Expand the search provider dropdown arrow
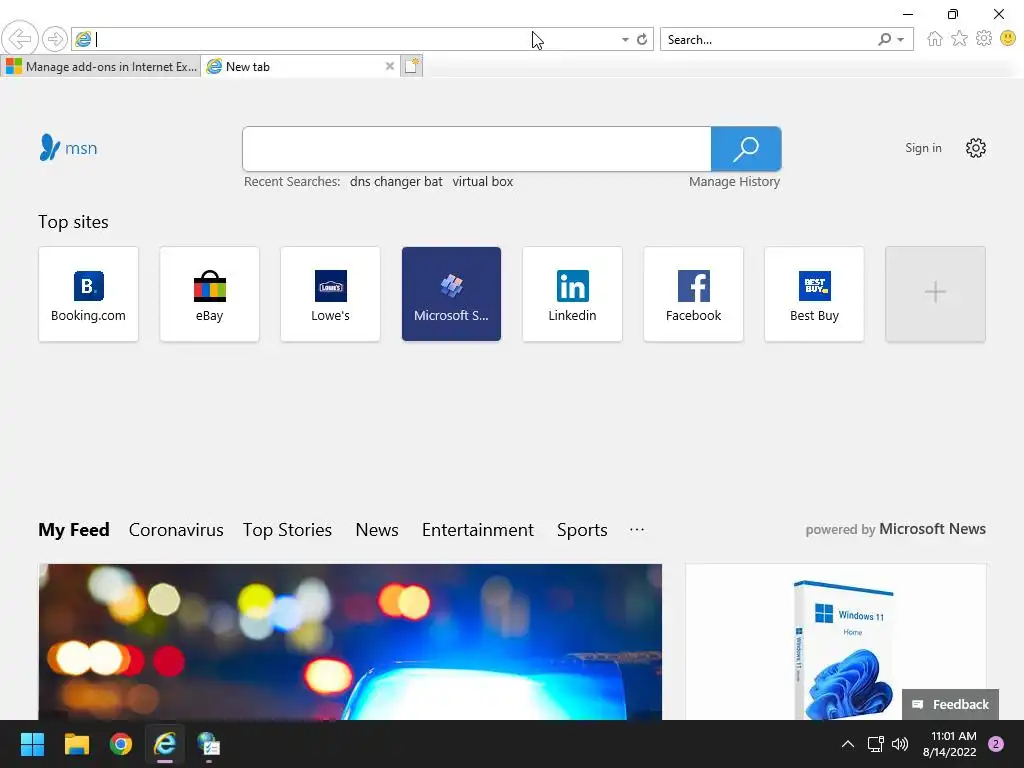 (901, 40)
